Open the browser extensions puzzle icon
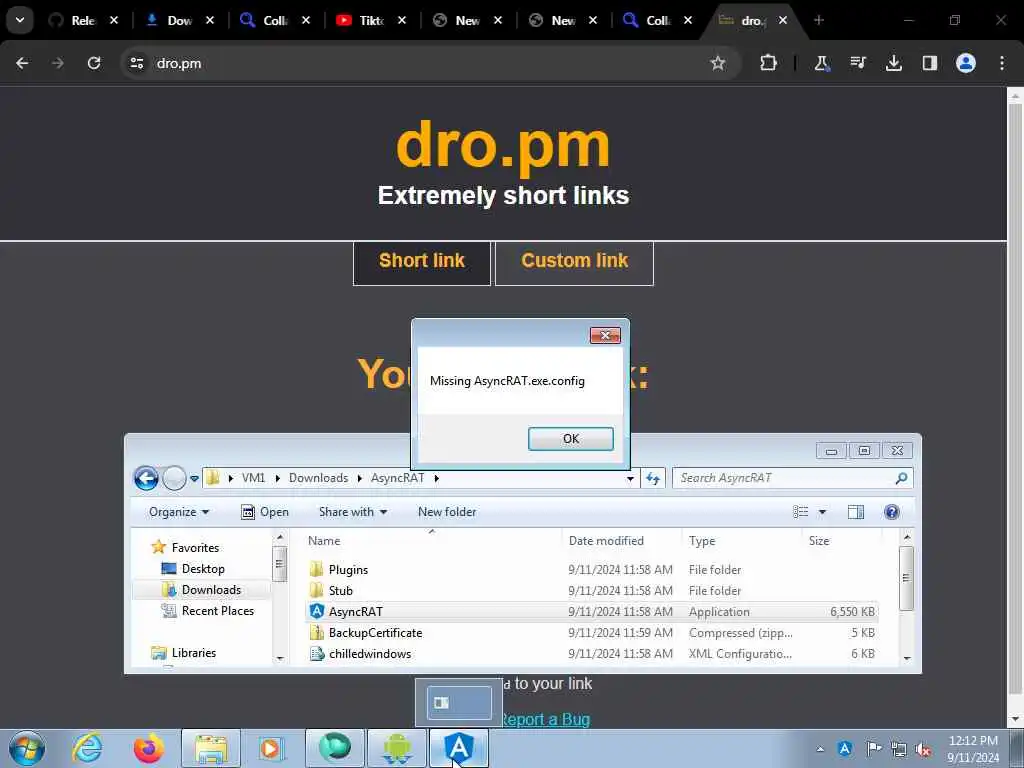Viewport: 1024px width, 768px height. [x=768, y=63]
